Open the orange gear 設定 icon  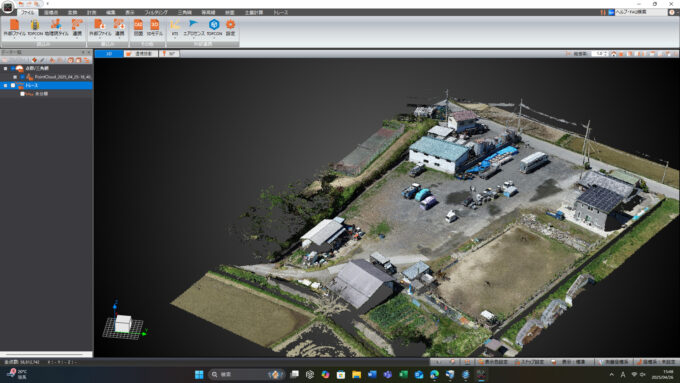pos(230,27)
